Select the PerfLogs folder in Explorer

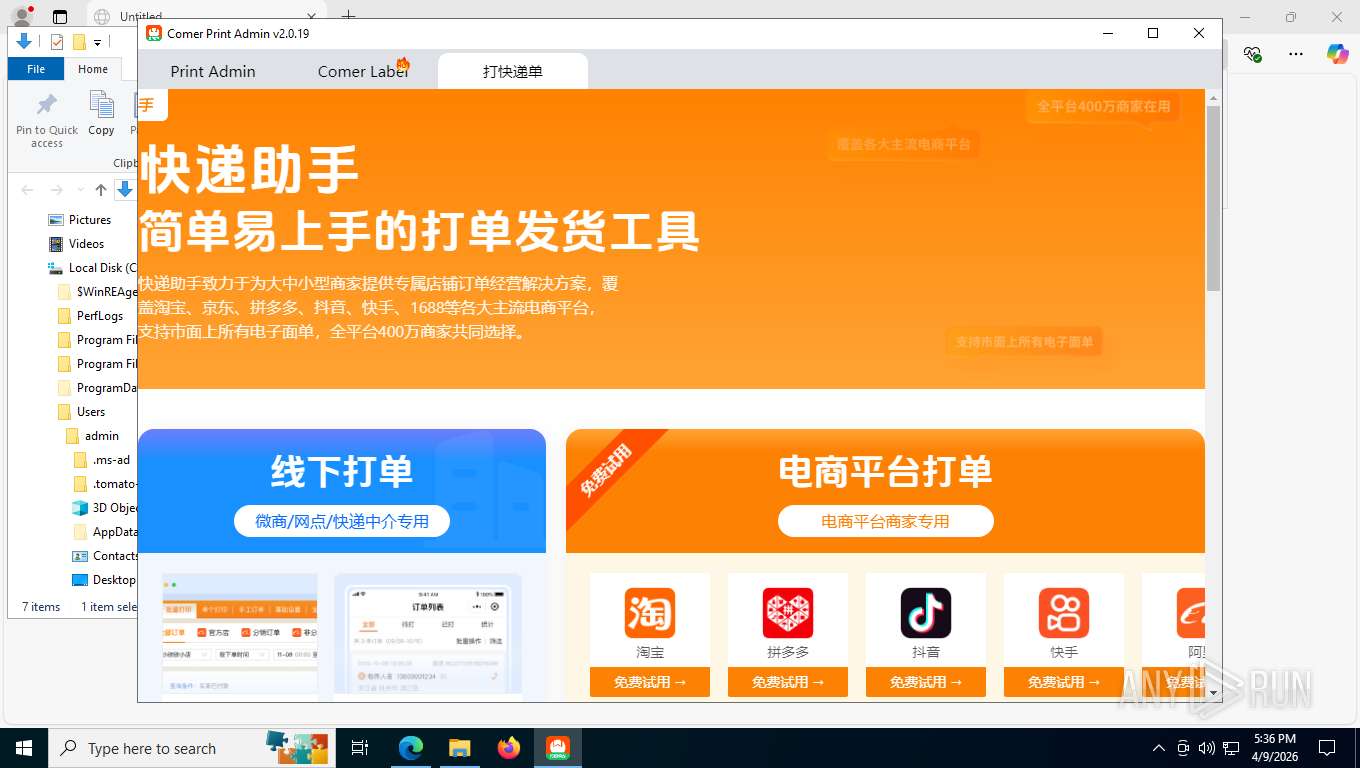pos(100,316)
